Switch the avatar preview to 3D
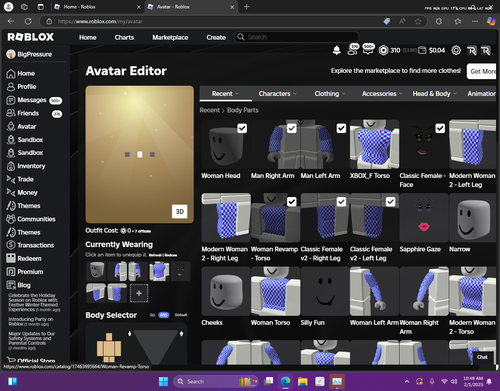500x391 pixels. [x=180, y=212]
